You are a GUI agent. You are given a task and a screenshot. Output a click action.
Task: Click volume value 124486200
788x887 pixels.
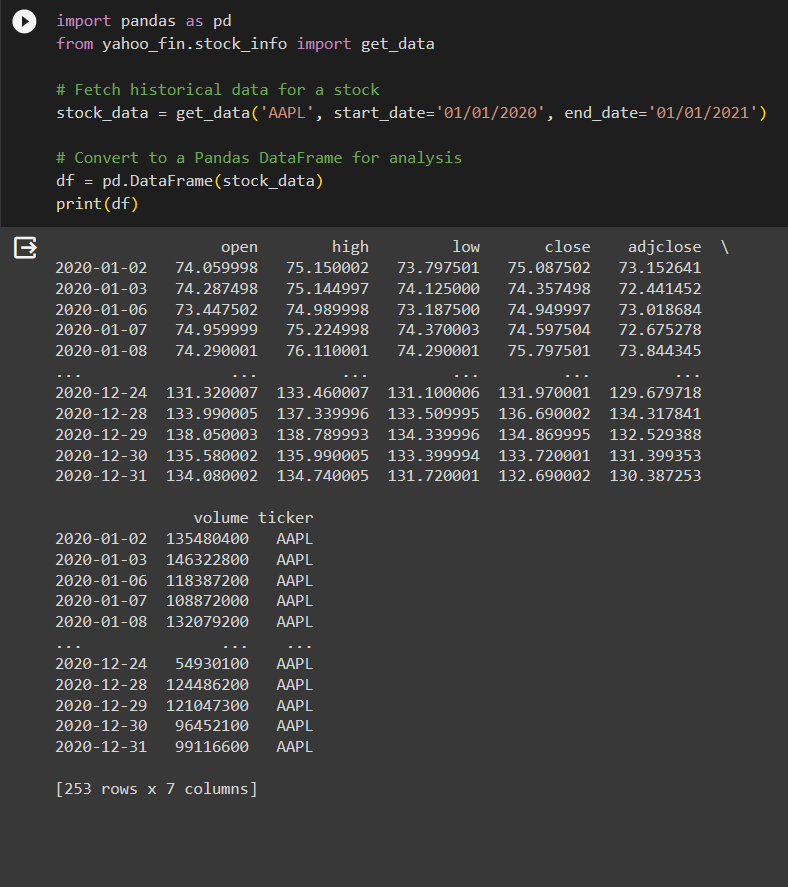(207, 684)
